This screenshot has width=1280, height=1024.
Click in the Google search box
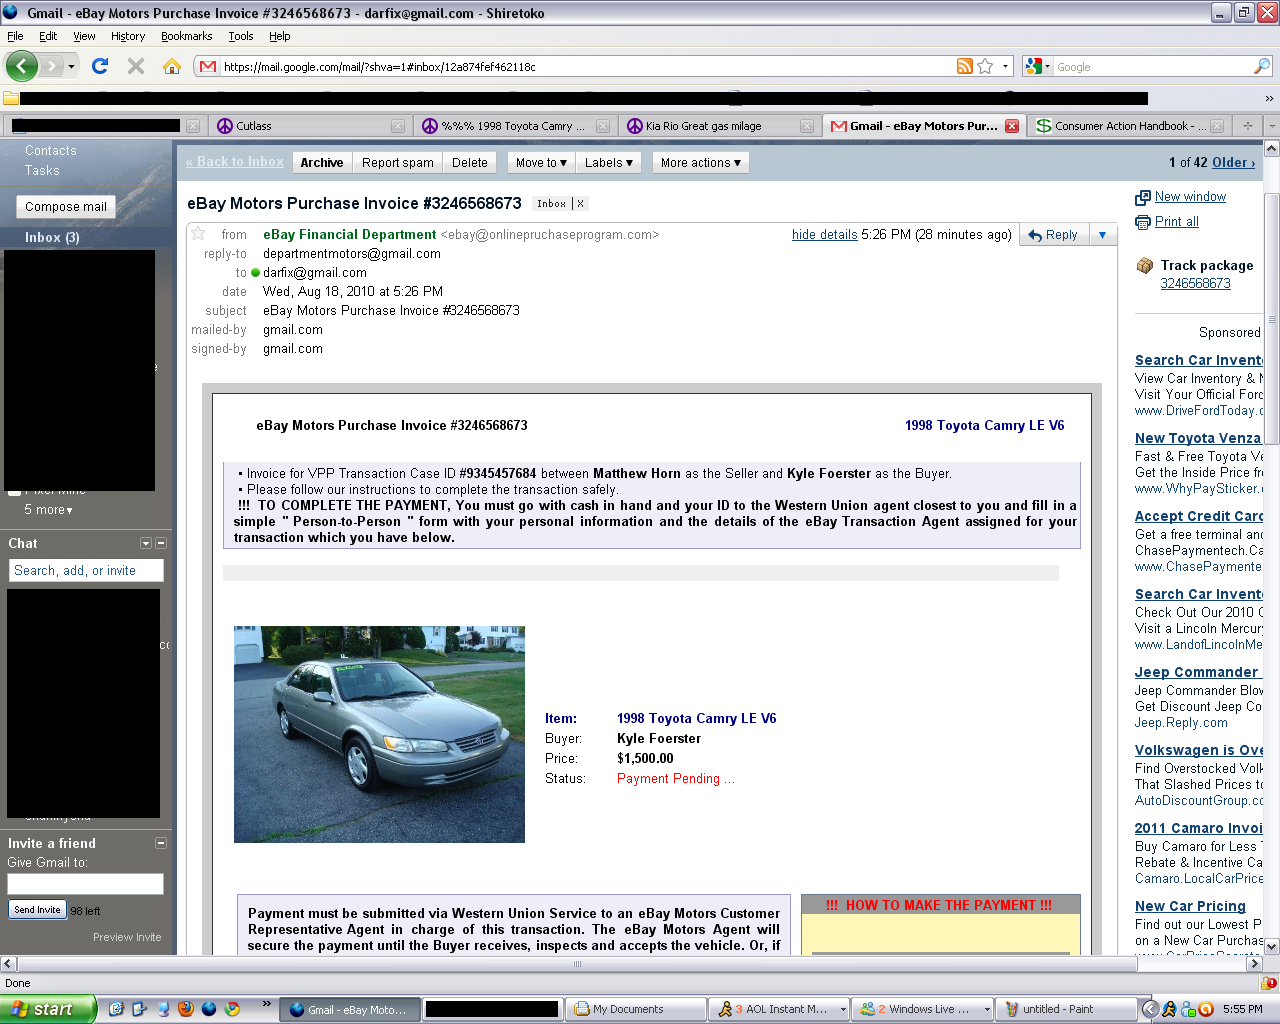coord(1151,67)
